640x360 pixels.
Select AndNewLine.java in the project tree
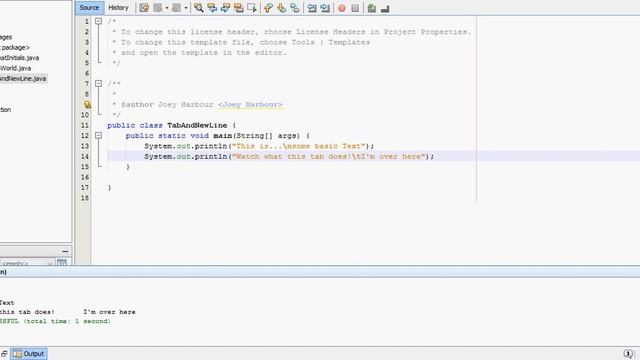[x=23, y=78]
